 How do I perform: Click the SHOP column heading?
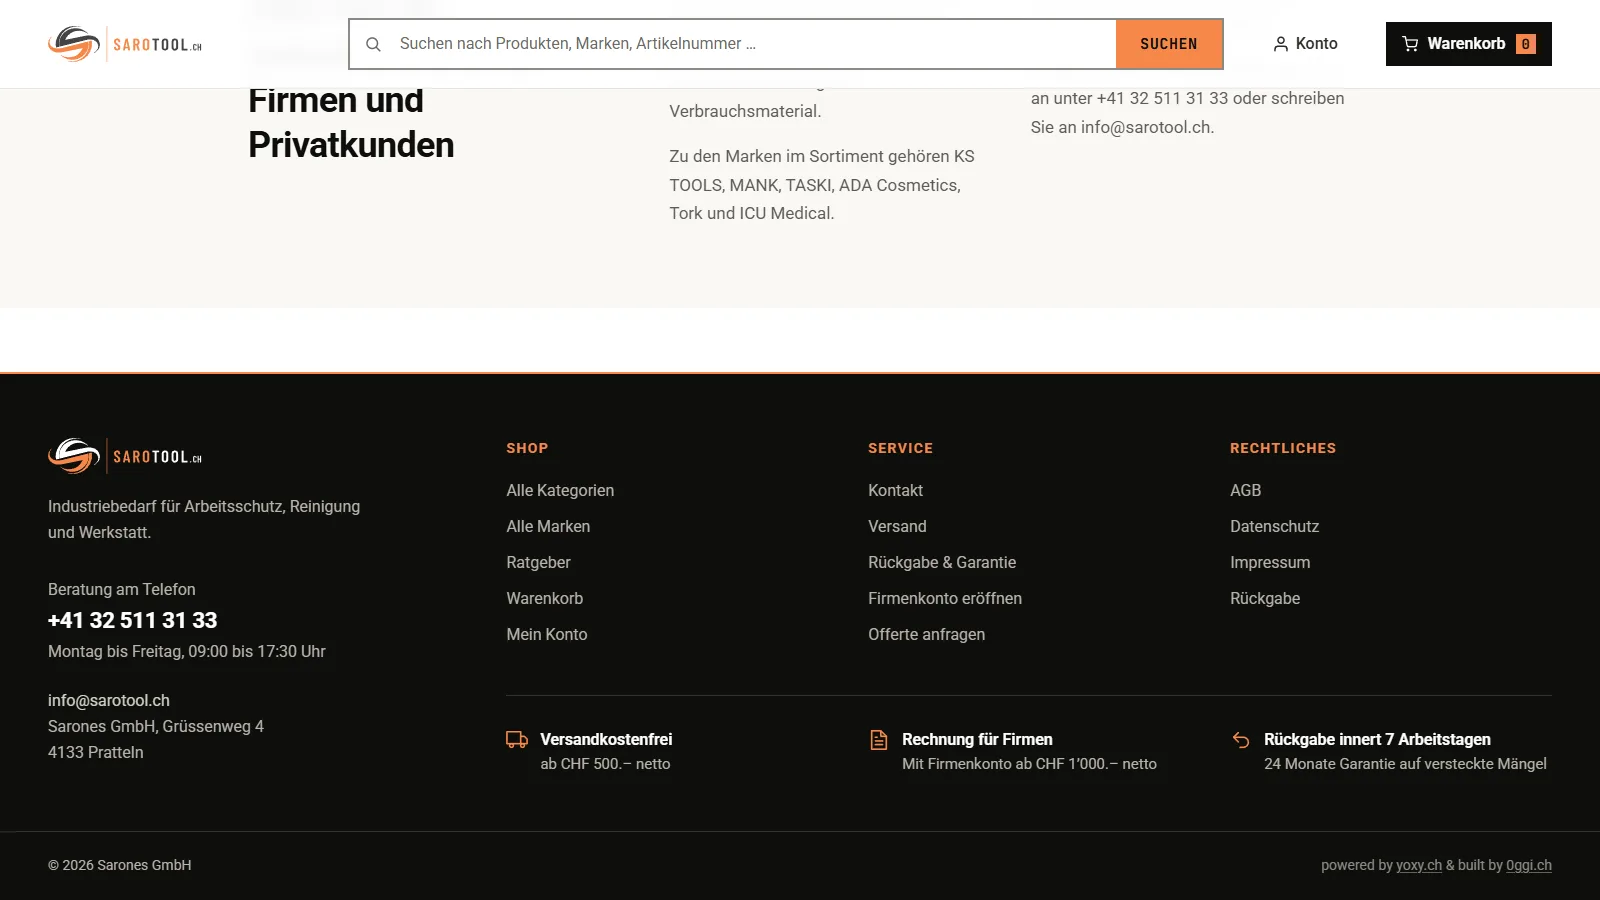click(527, 448)
